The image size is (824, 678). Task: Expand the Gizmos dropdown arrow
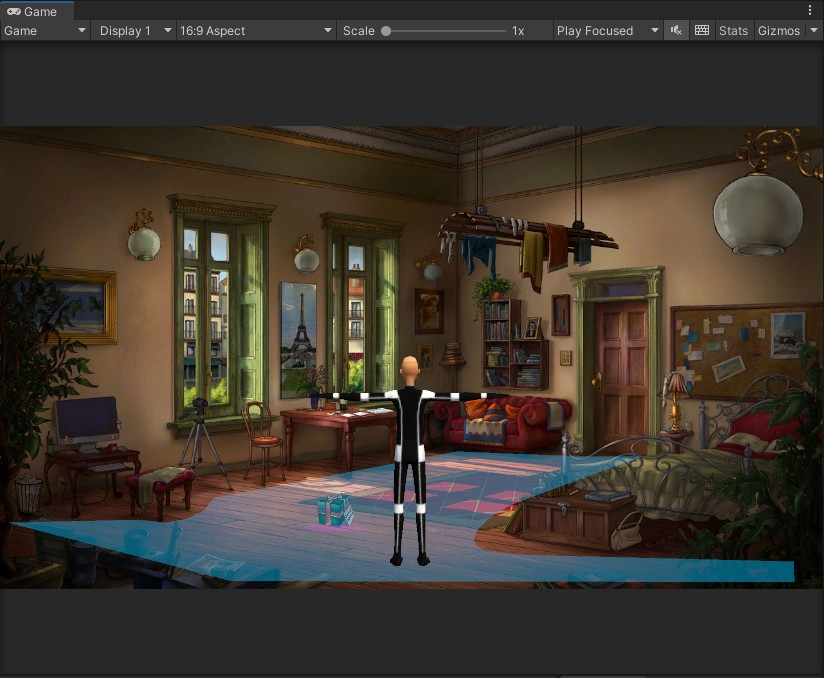point(813,31)
